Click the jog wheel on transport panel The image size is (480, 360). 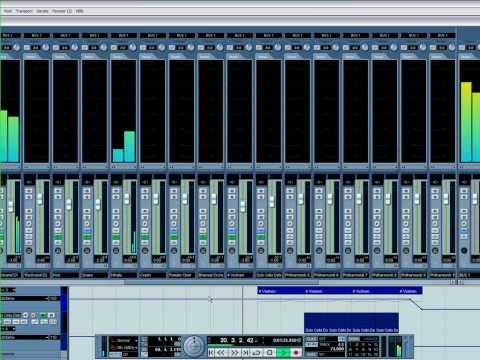194,346
